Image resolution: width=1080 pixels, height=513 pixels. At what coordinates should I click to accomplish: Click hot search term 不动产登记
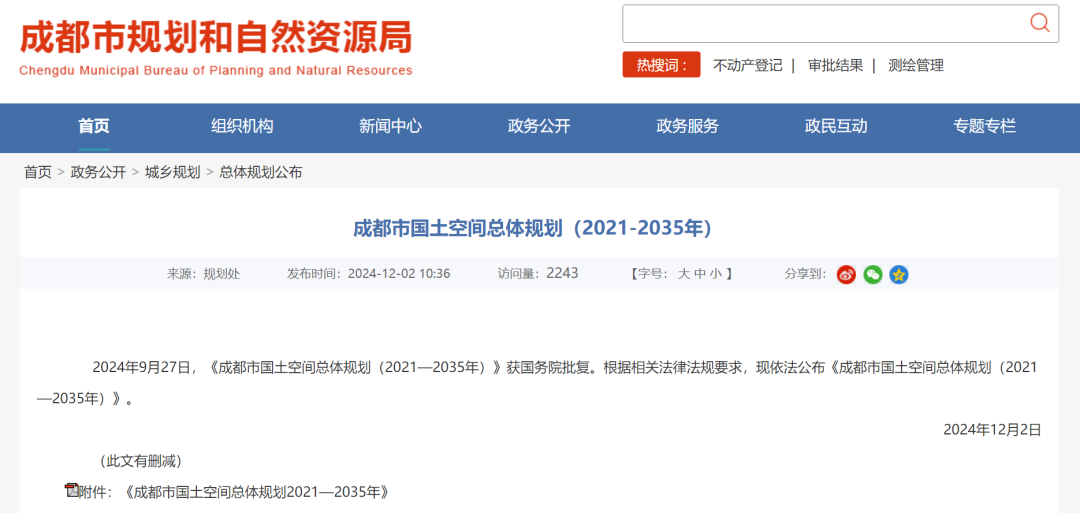(747, 65)
